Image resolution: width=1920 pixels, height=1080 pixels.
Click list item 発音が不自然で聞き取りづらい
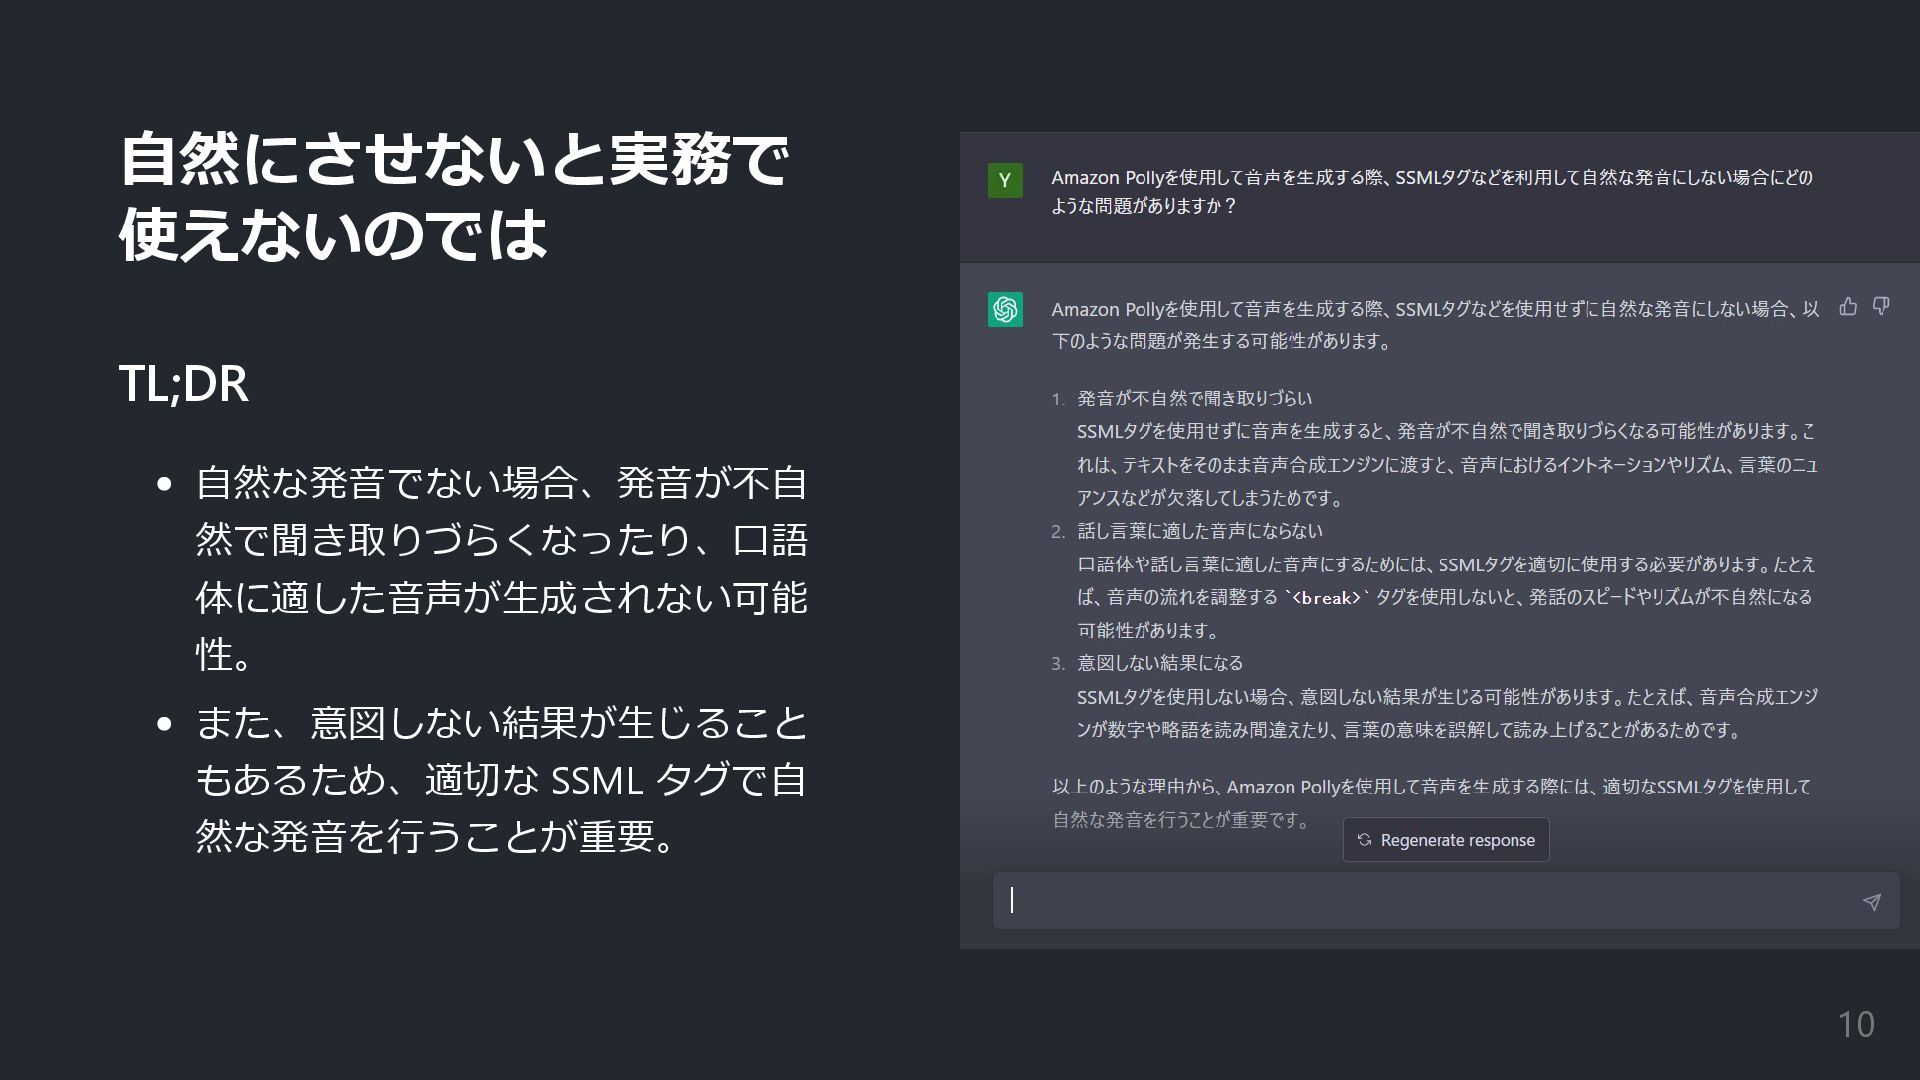pyautogui.click(x=1194, y=398)
